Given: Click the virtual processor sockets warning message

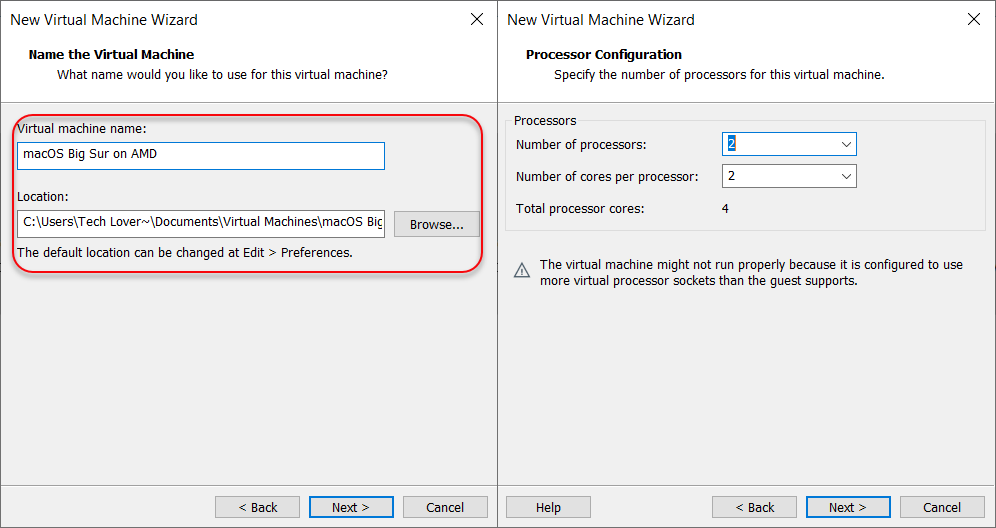Looking at the screenshot, I should (x=751, y=272).
